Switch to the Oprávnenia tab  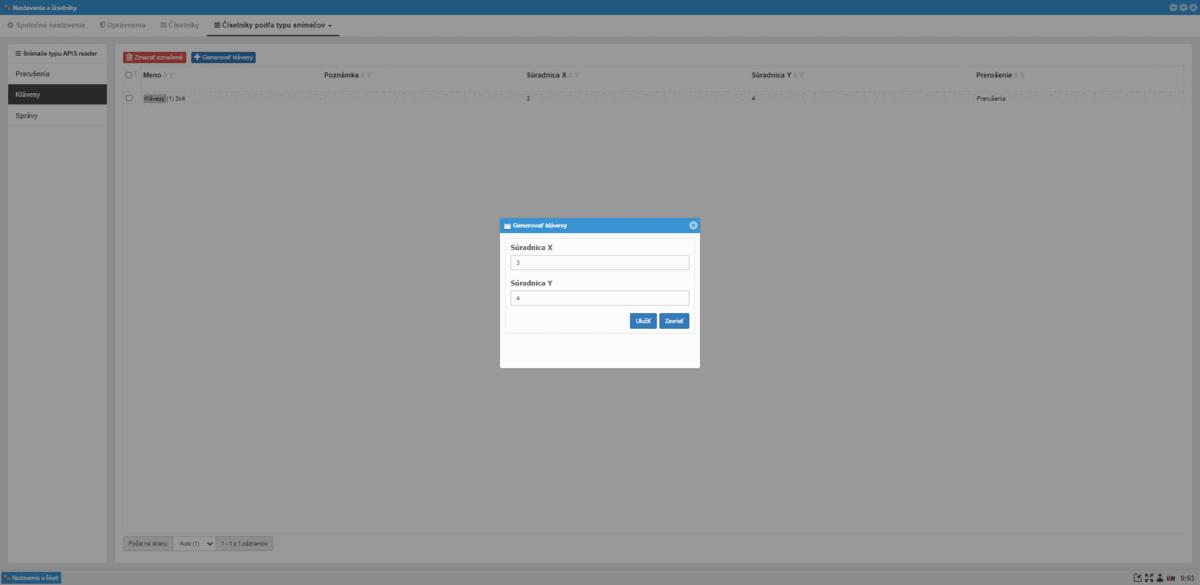coord(123,24)
